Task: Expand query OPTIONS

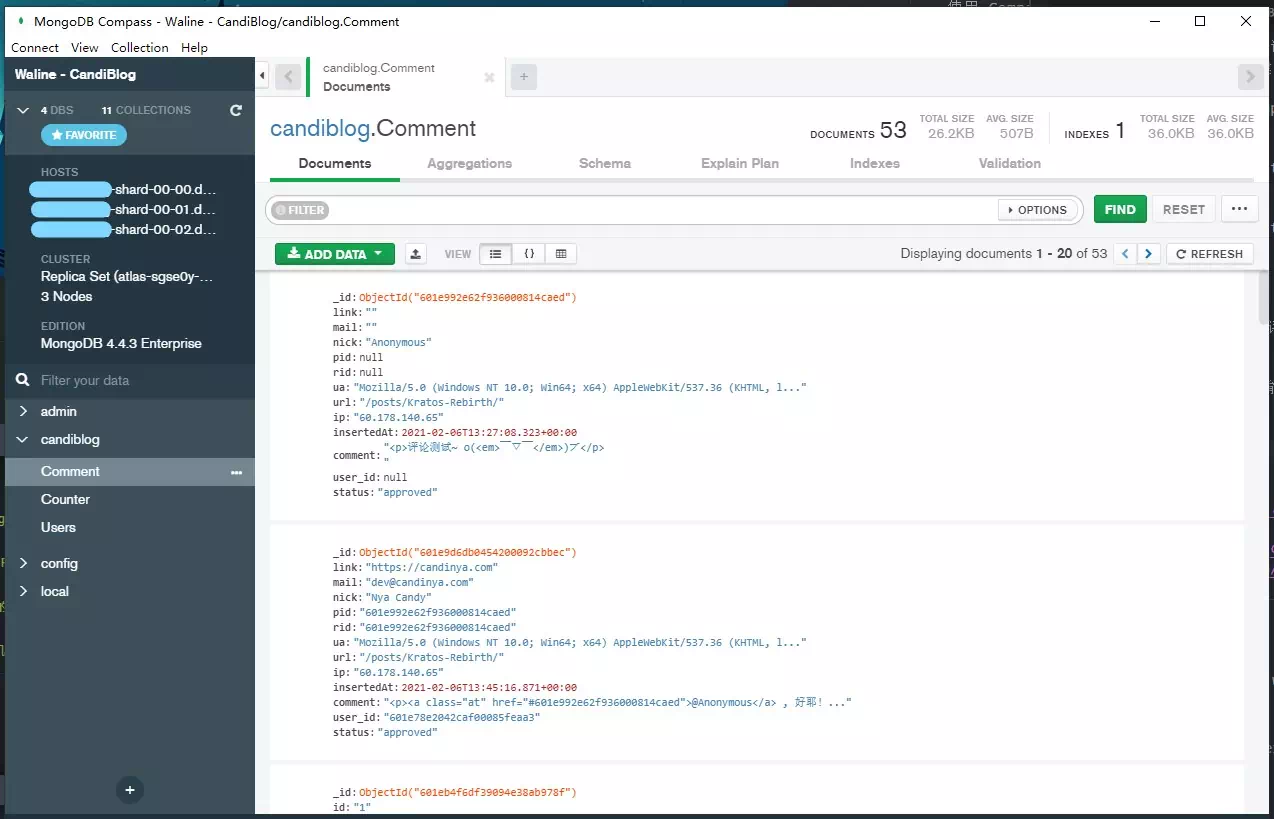Action: 1039,210
